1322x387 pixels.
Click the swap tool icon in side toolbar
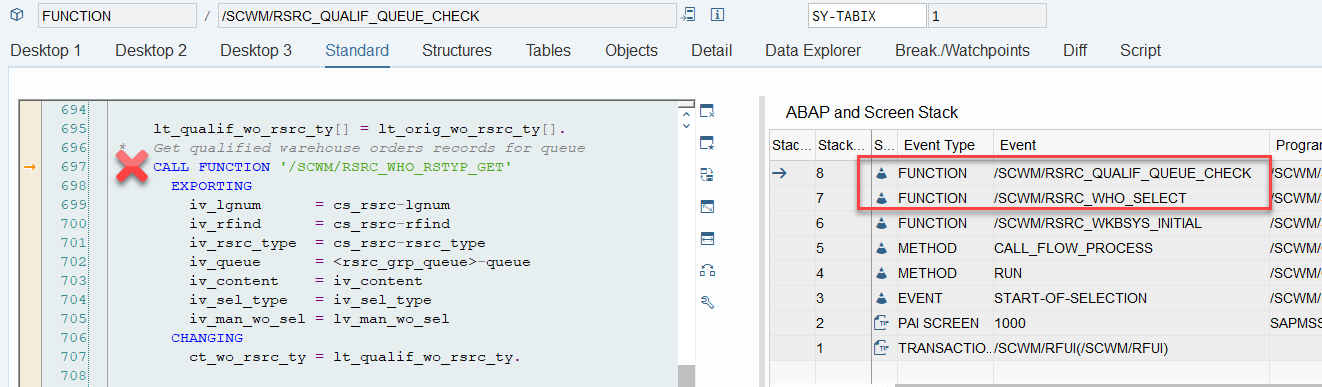point(707,175)
